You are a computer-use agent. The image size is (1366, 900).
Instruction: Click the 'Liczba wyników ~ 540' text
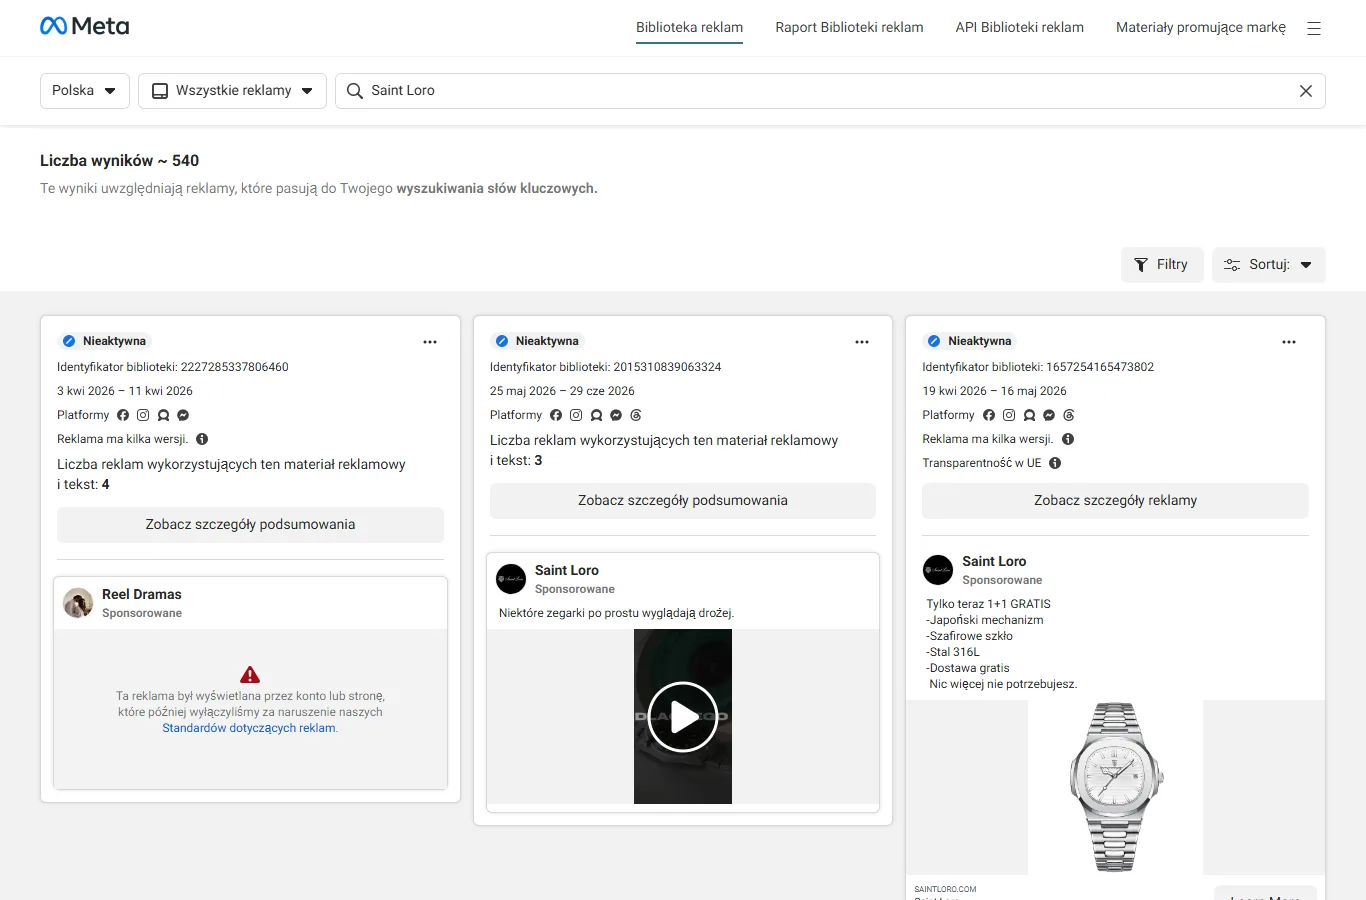[x=119, y=161]
